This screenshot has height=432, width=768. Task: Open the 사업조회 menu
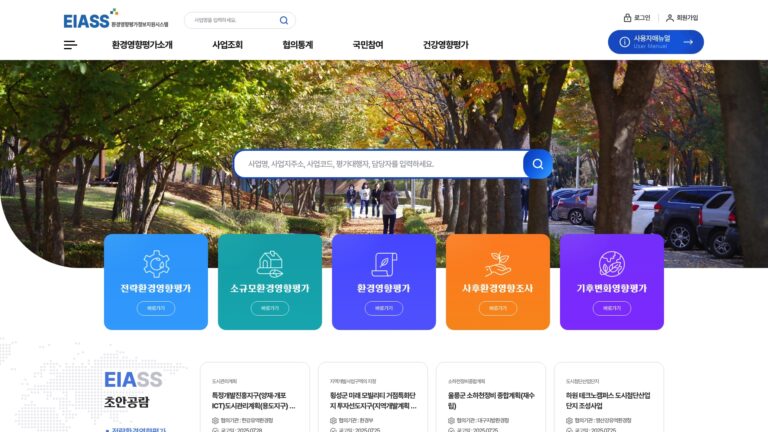click(227, 45)
